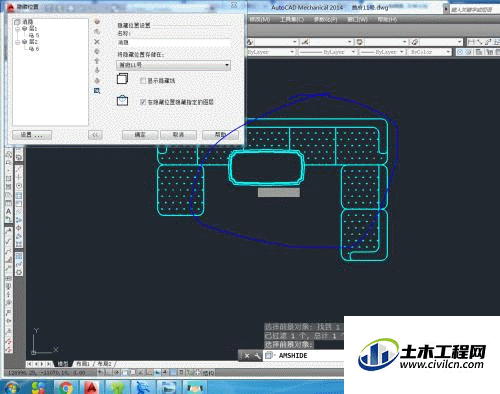Toggle the hide specified layer checkbox
The image size is (500, 394).
pos(143,102)
